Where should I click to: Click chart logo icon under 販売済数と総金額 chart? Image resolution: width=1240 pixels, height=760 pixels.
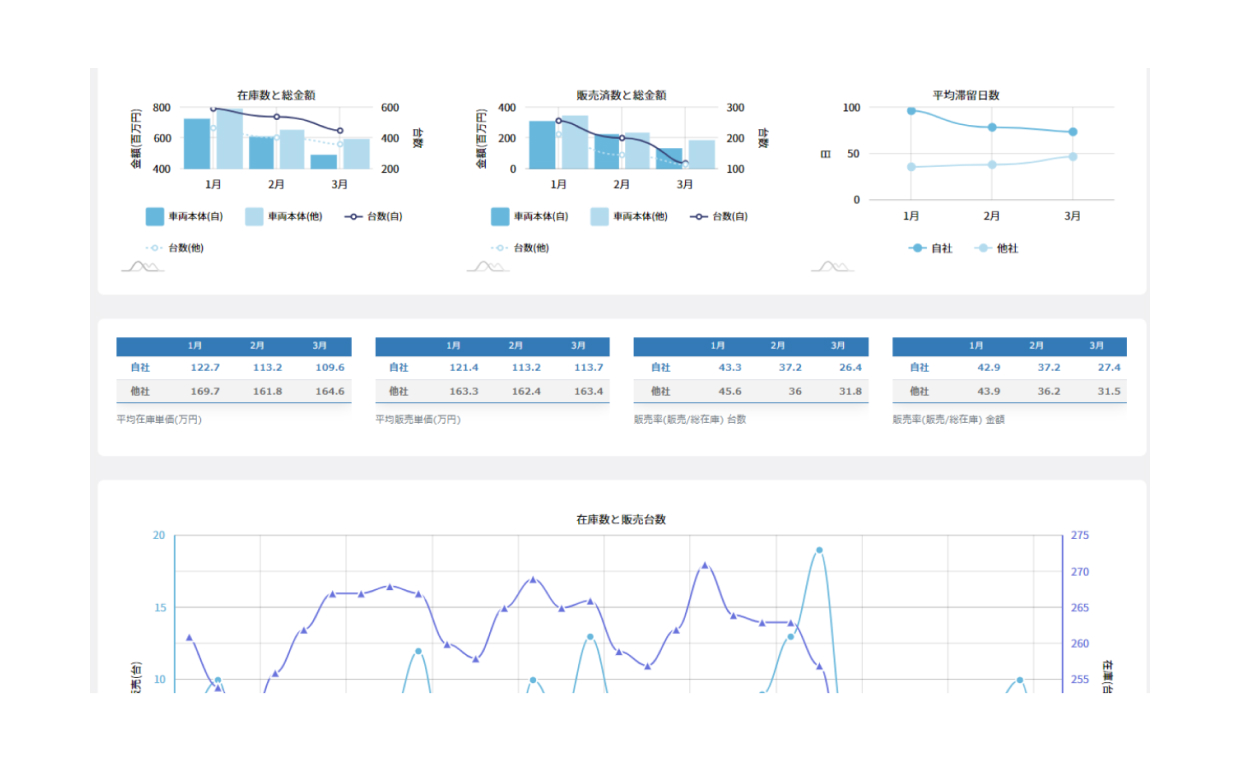[487, 266]
